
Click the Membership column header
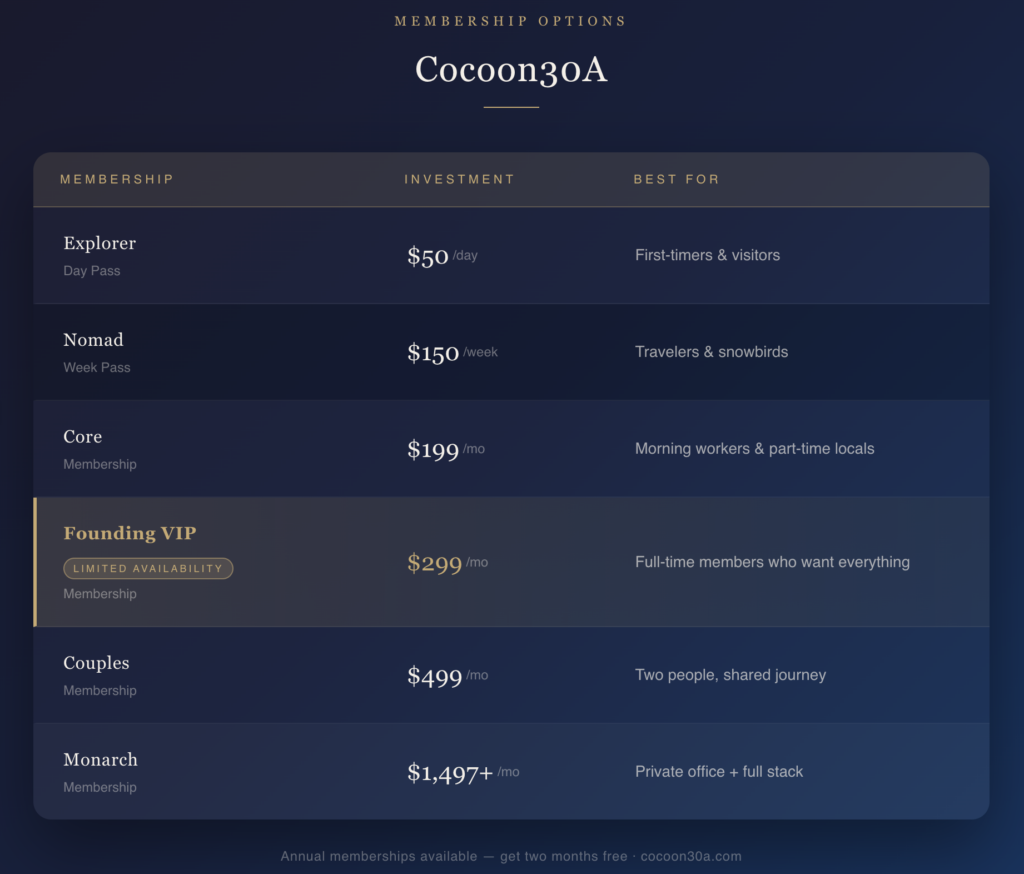pyautogui.click(x=117, y=180)
